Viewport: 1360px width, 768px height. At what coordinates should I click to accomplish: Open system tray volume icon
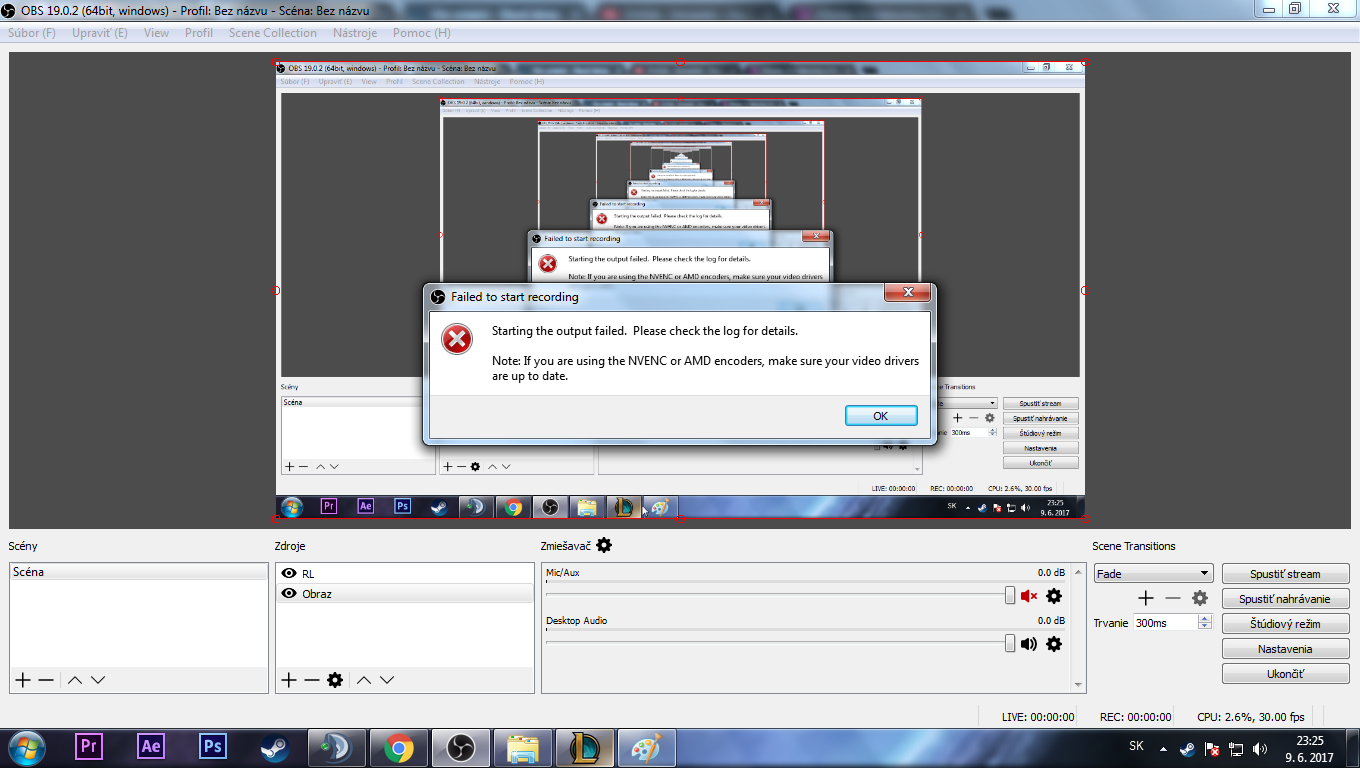tap(1260, 748)
